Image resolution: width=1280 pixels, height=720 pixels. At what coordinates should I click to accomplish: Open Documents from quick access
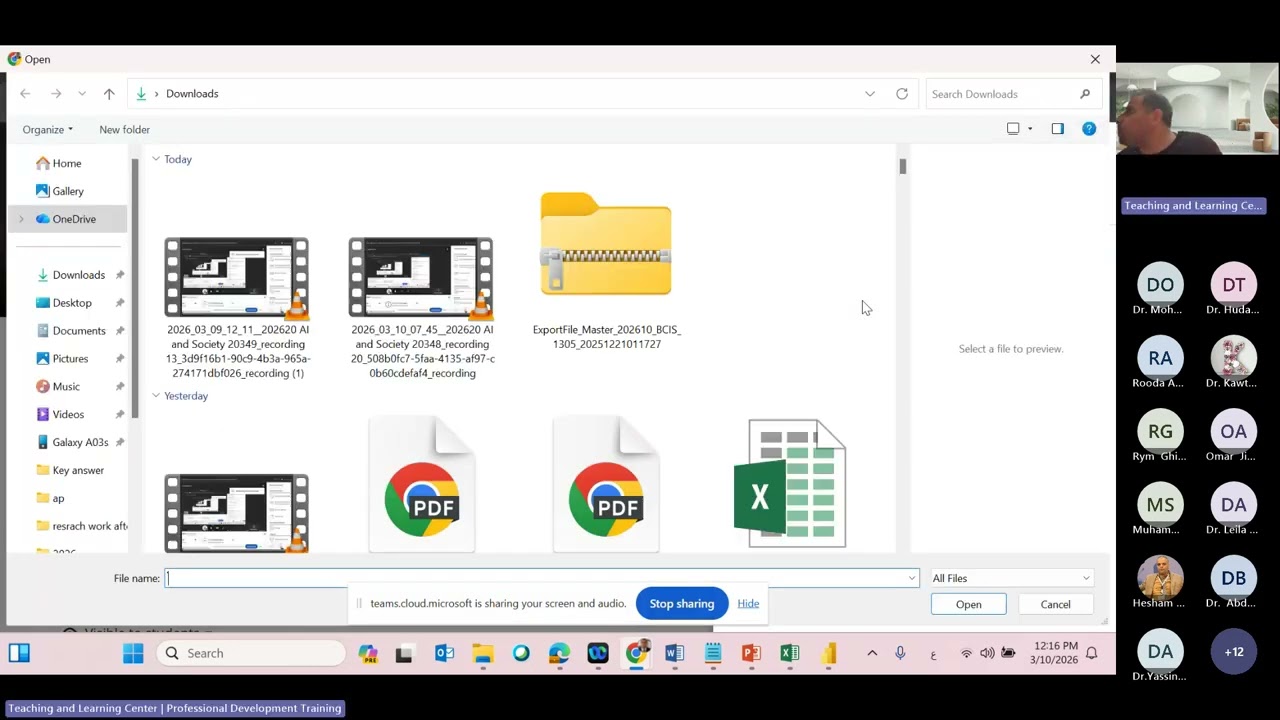pos(79,331)
